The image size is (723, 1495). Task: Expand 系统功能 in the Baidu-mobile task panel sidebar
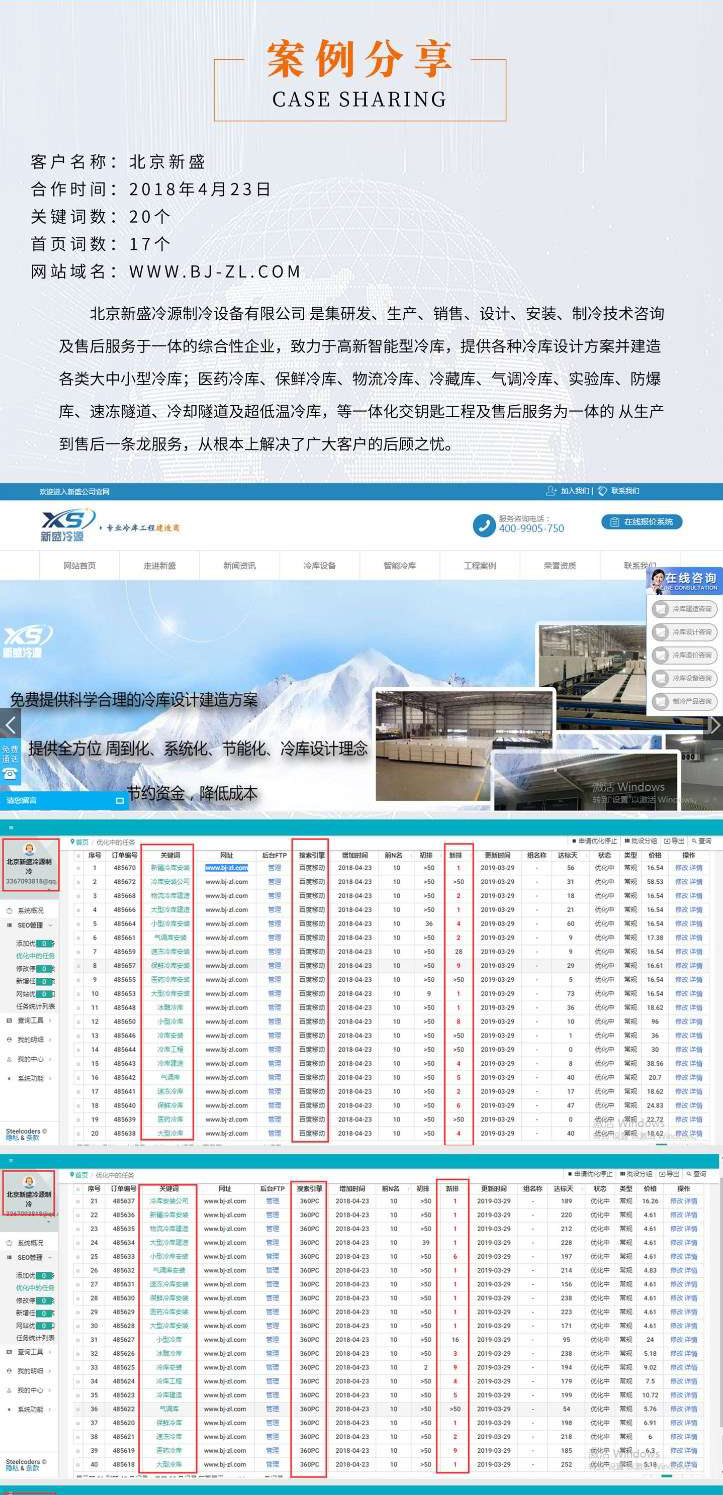[x=30, y=1078]
